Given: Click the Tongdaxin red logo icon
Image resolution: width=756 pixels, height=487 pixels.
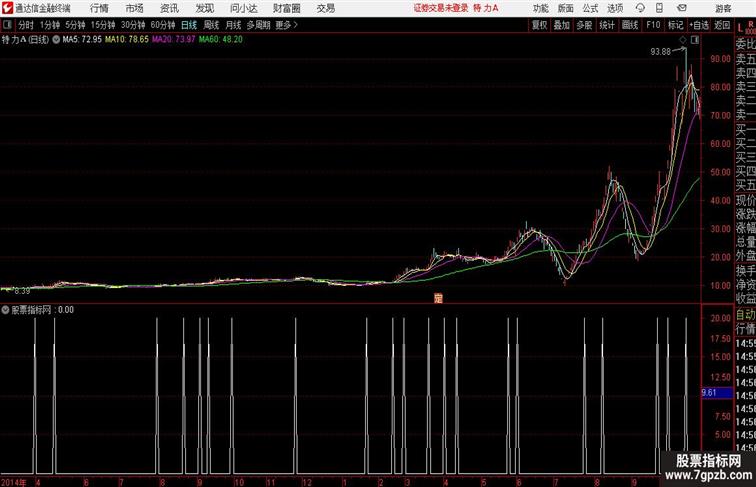Looking at the screenshot, I should 7,8.
